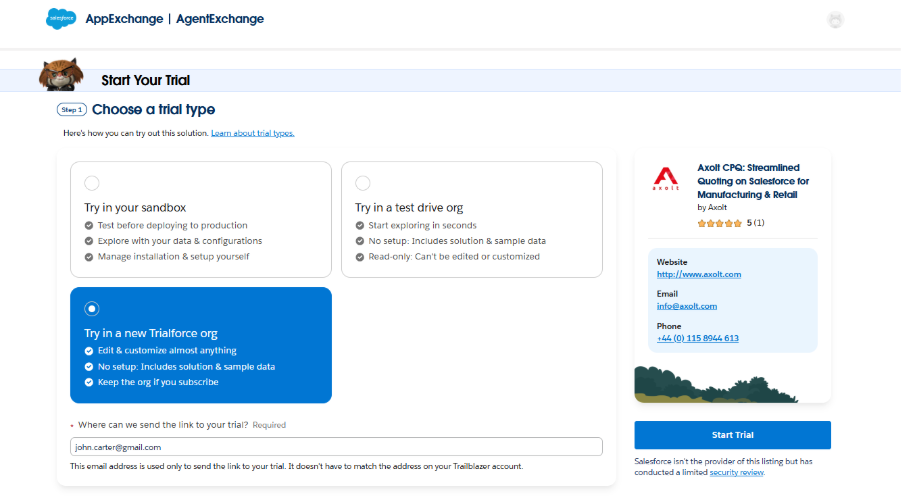The height and width of the screenshot is (498, 903).
Task: Switch to AgentExchange in the header
Action: 220,19
